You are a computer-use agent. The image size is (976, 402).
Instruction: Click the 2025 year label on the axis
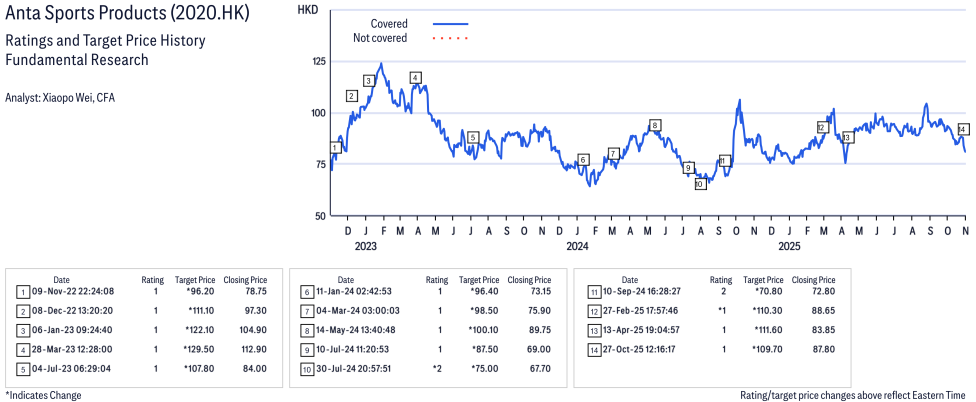[789, 246]
